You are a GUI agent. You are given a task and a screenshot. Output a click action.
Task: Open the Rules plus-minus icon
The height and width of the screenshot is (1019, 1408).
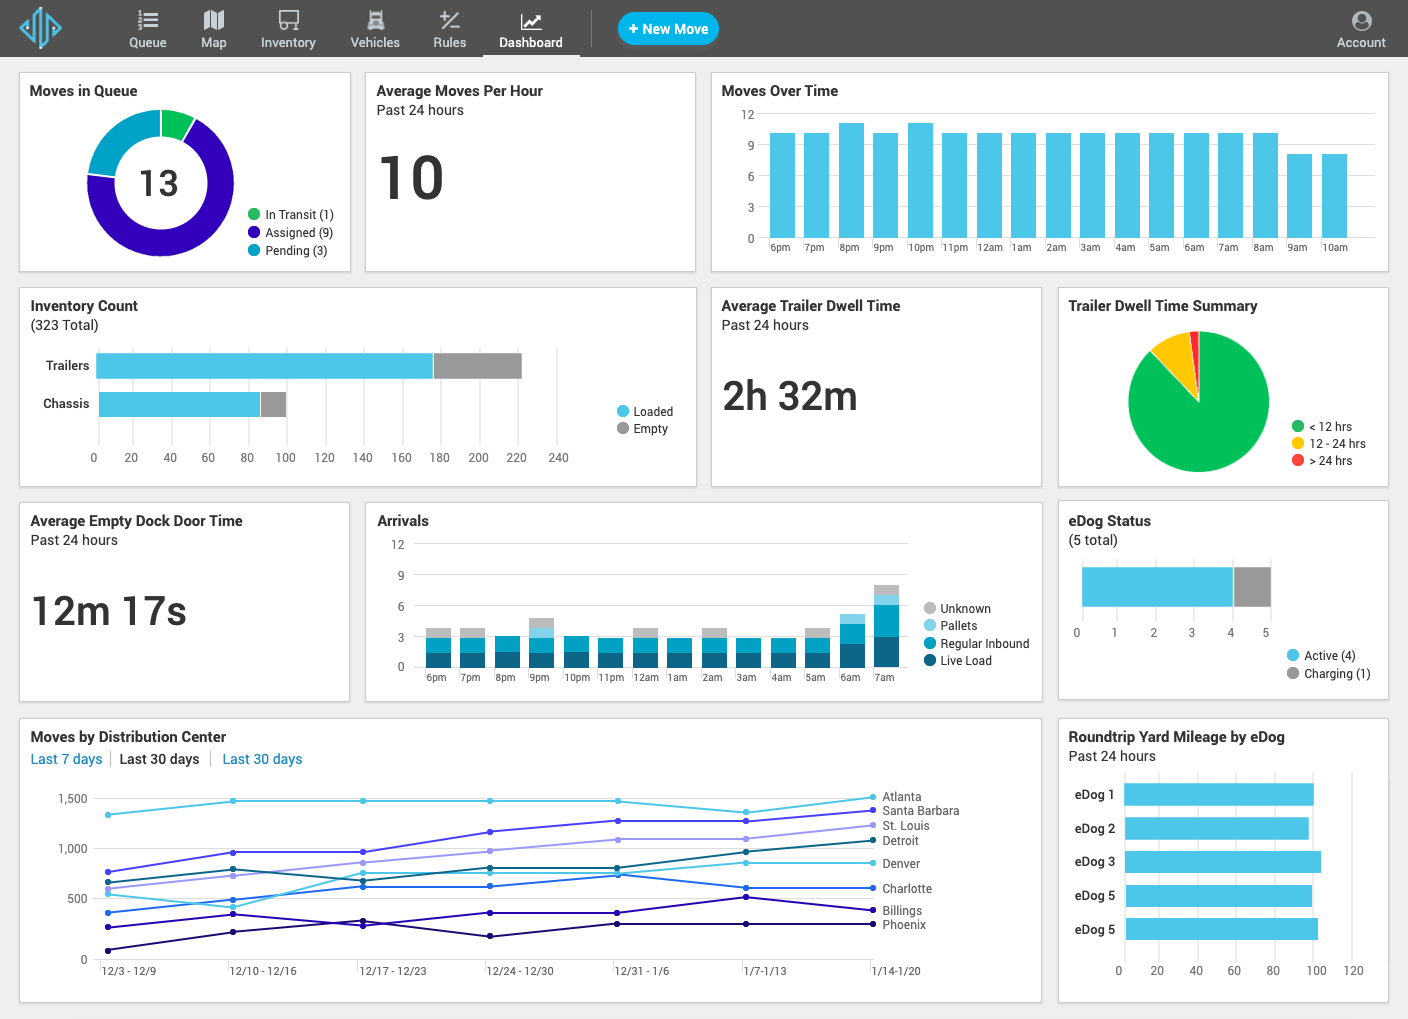pyautogui.click(x=450, y=20)
